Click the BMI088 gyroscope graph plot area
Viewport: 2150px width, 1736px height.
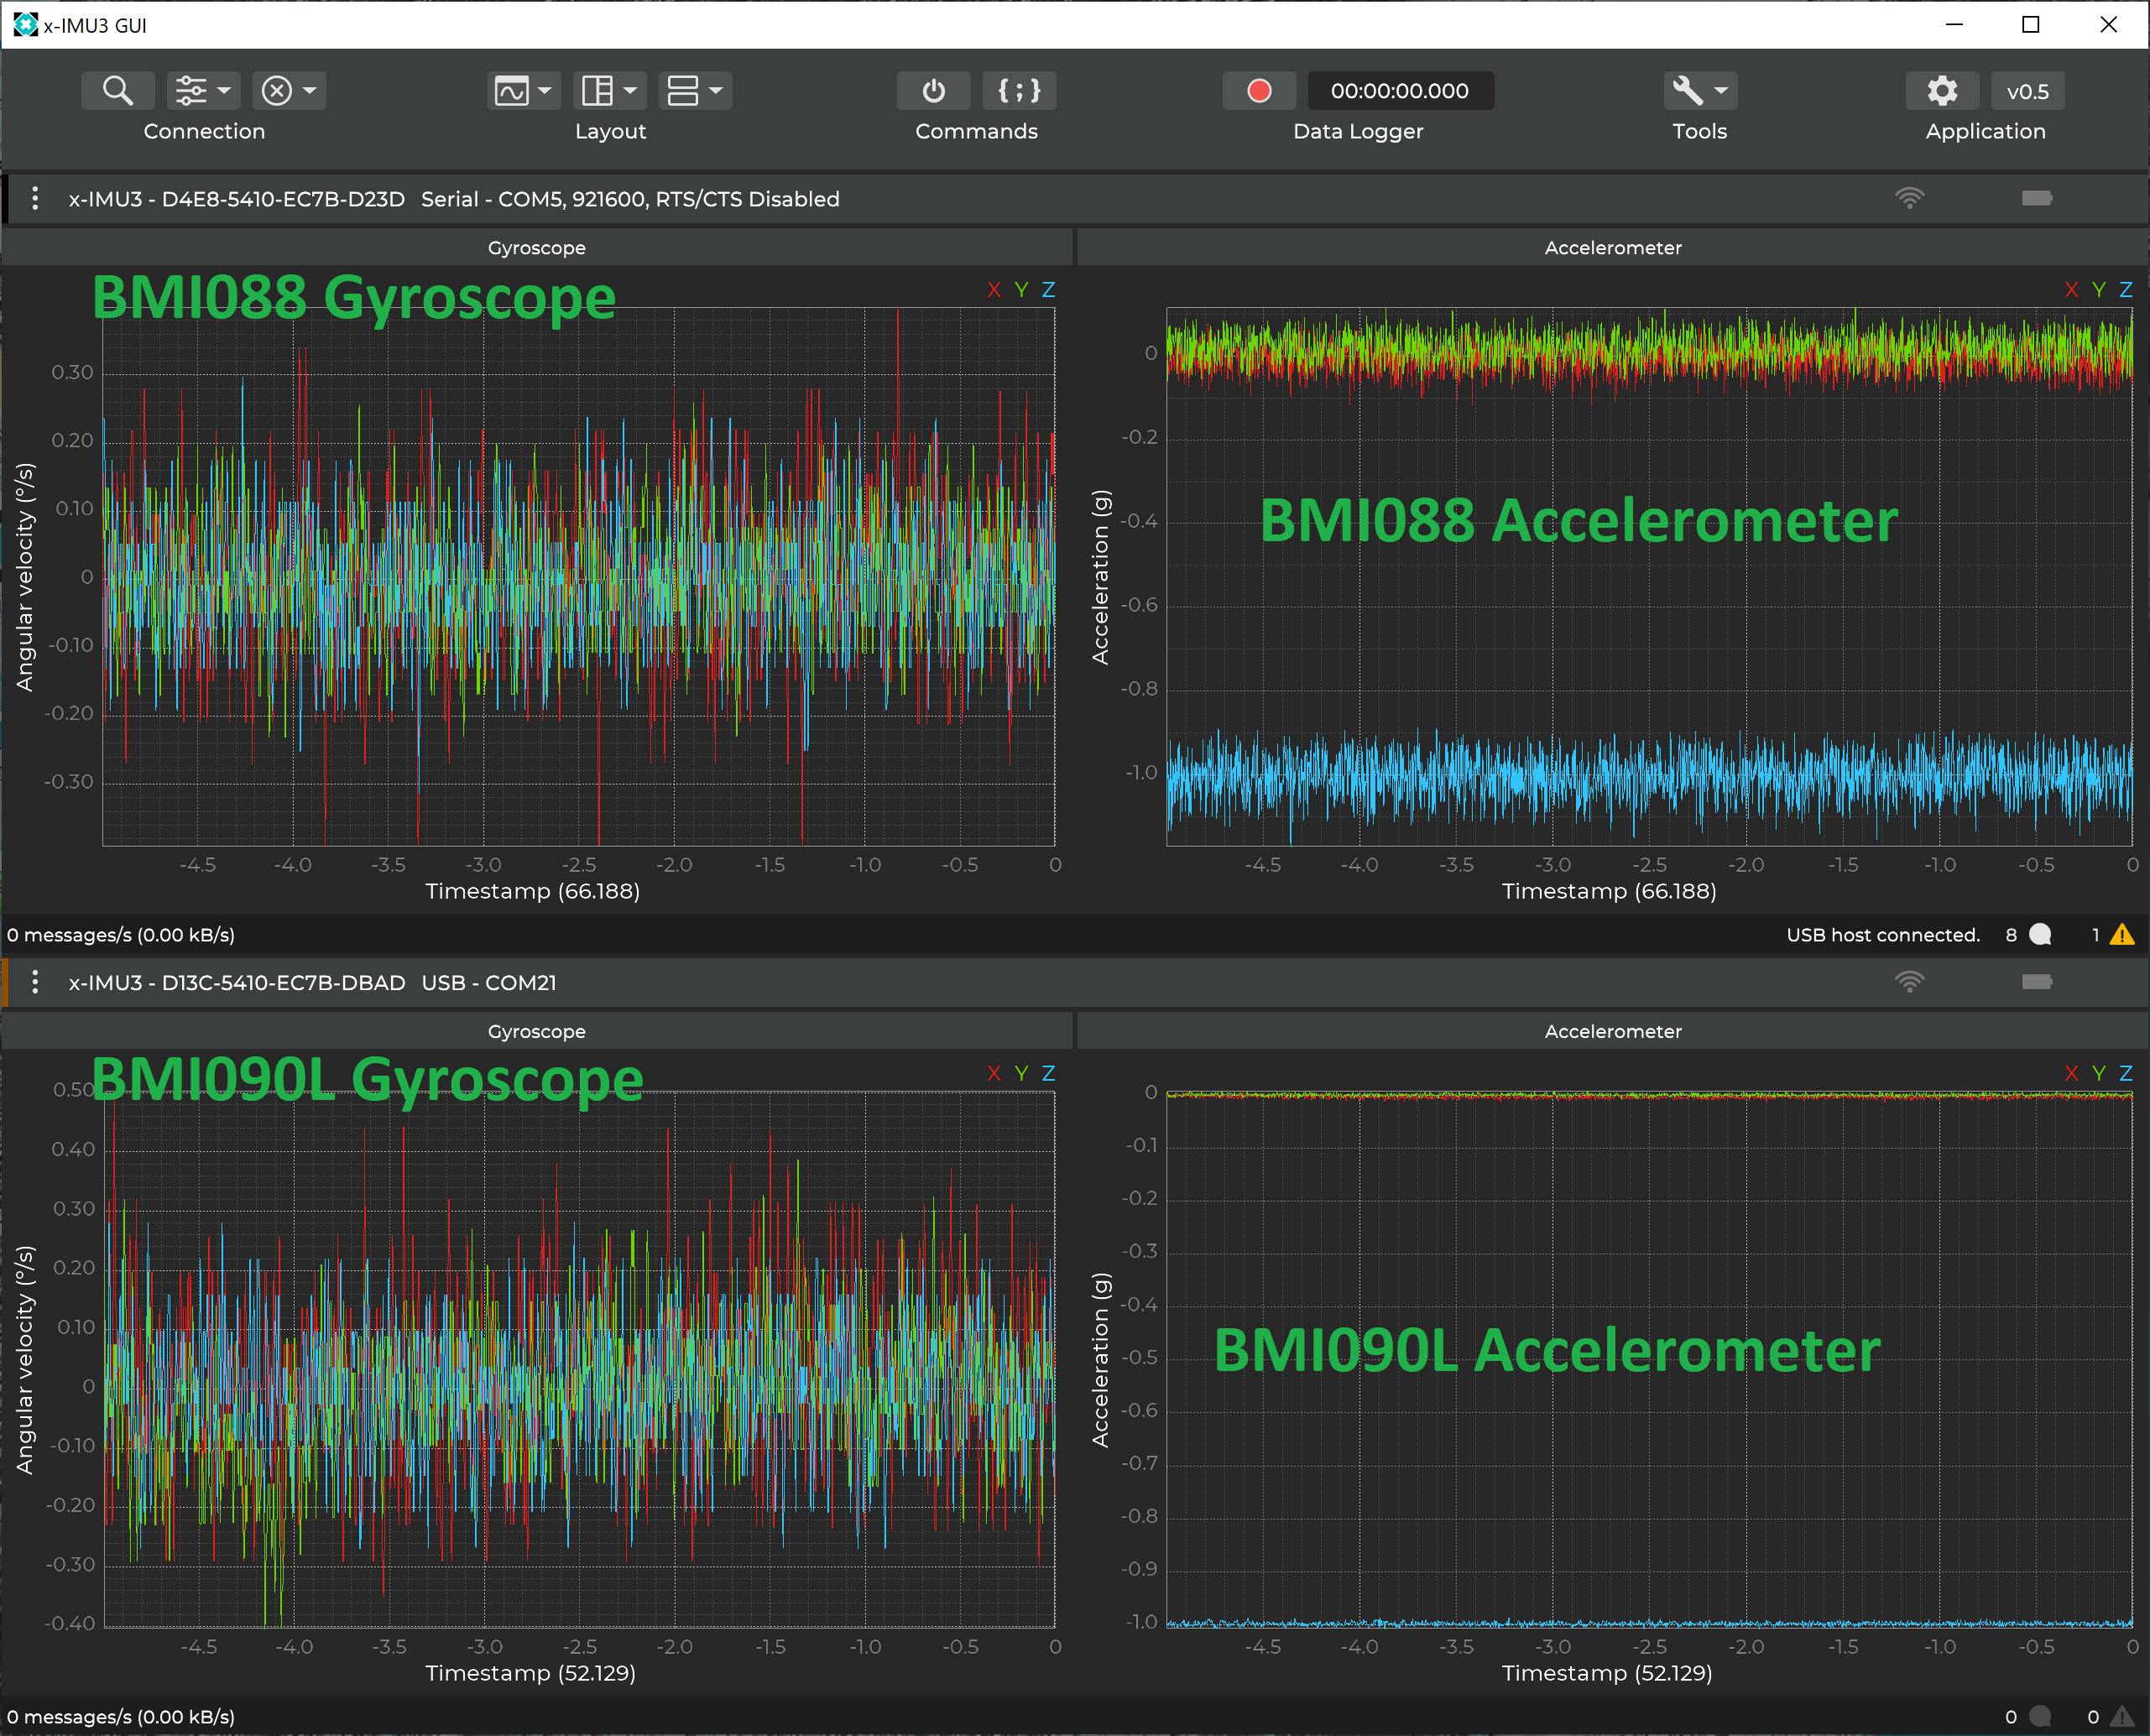[x=578, y=577]
